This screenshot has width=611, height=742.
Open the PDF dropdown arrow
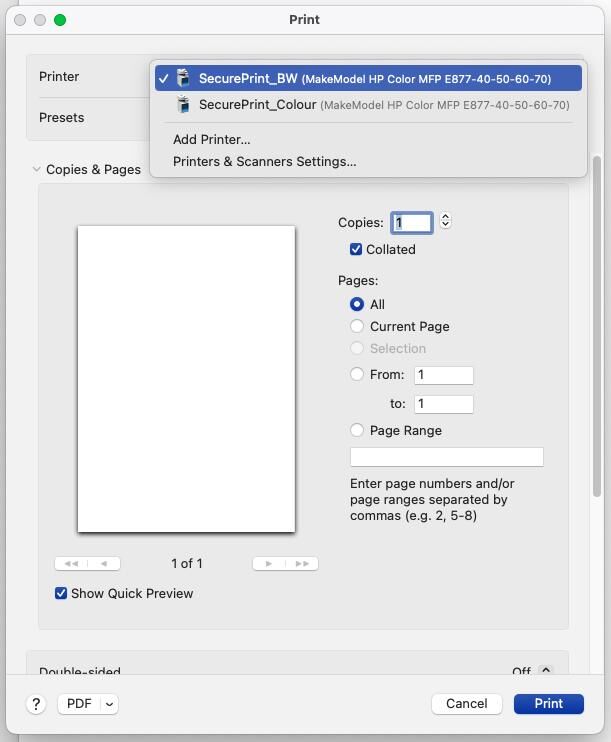pyautogui.click(x=109, y=704)
